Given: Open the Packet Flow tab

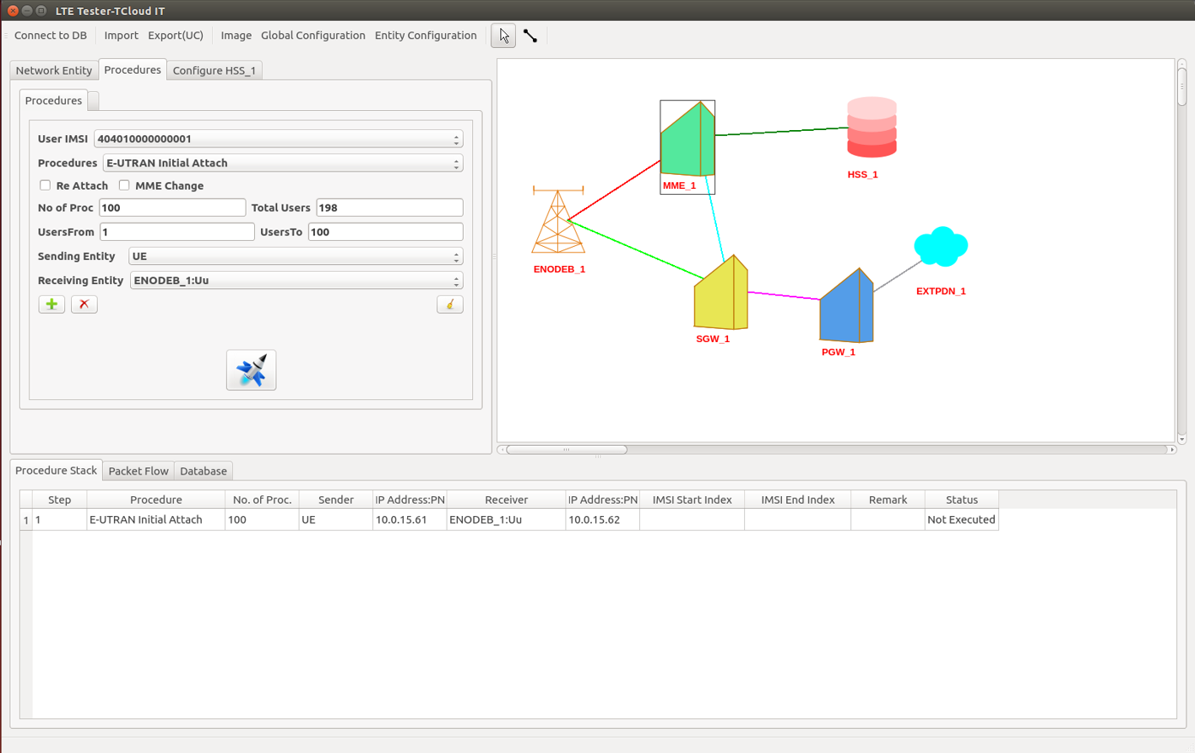Looking at the screenshot, I should [139, 471].
